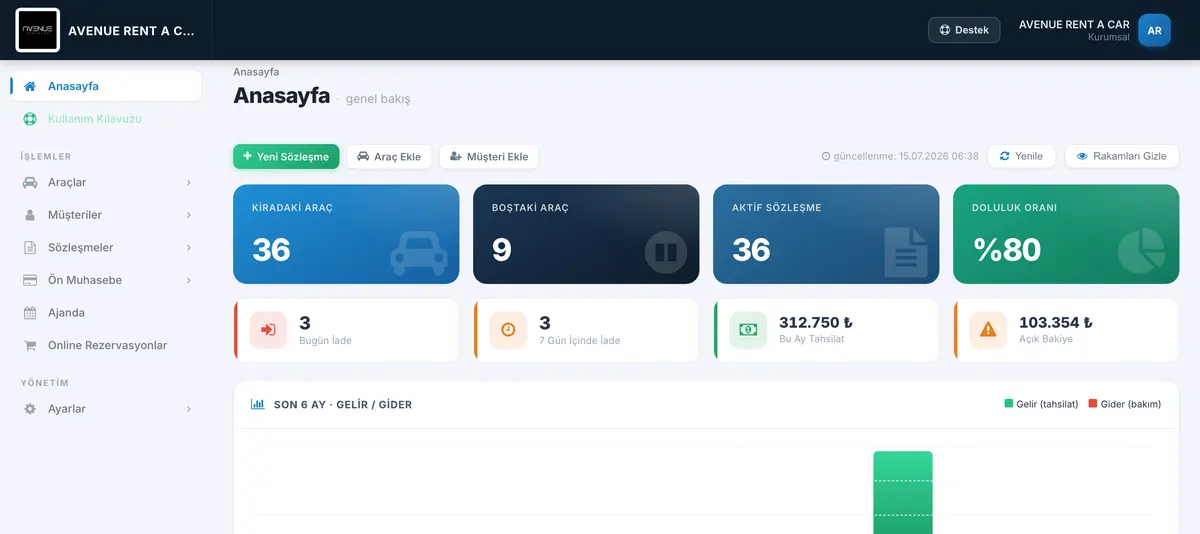Image resolution: width=1200 pixels, height=534 pixels.
Task: Expand the Ayarlar chevron
Action: 188,409
